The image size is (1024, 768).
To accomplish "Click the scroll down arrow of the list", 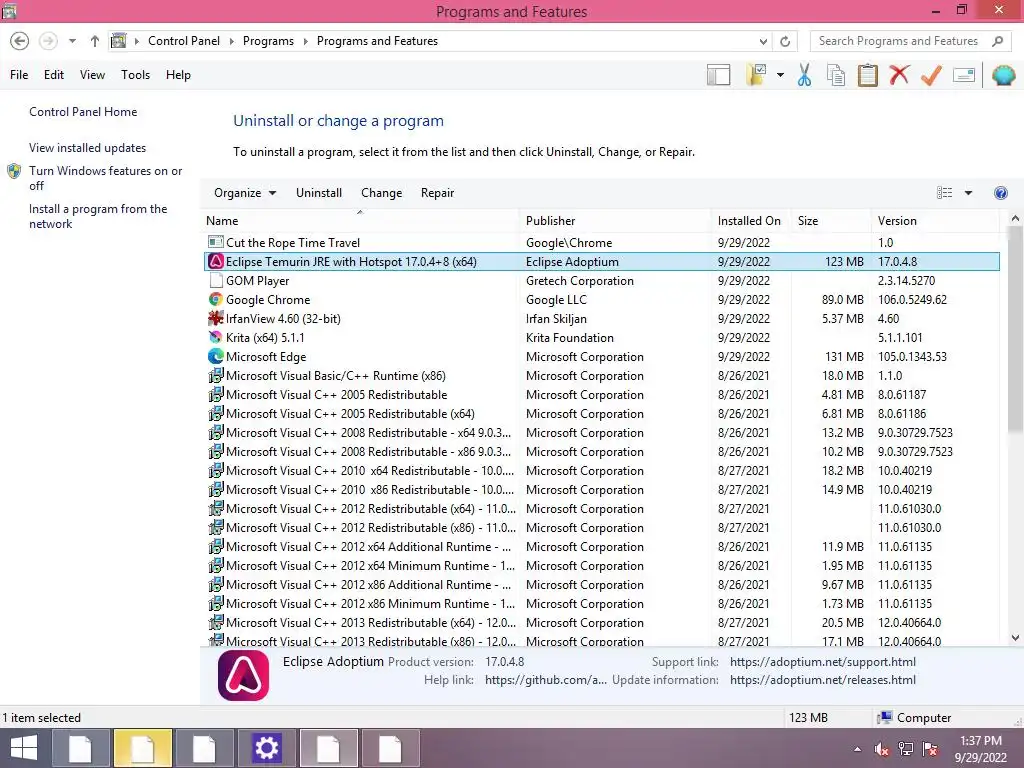I will click(x=1015, y=638).
